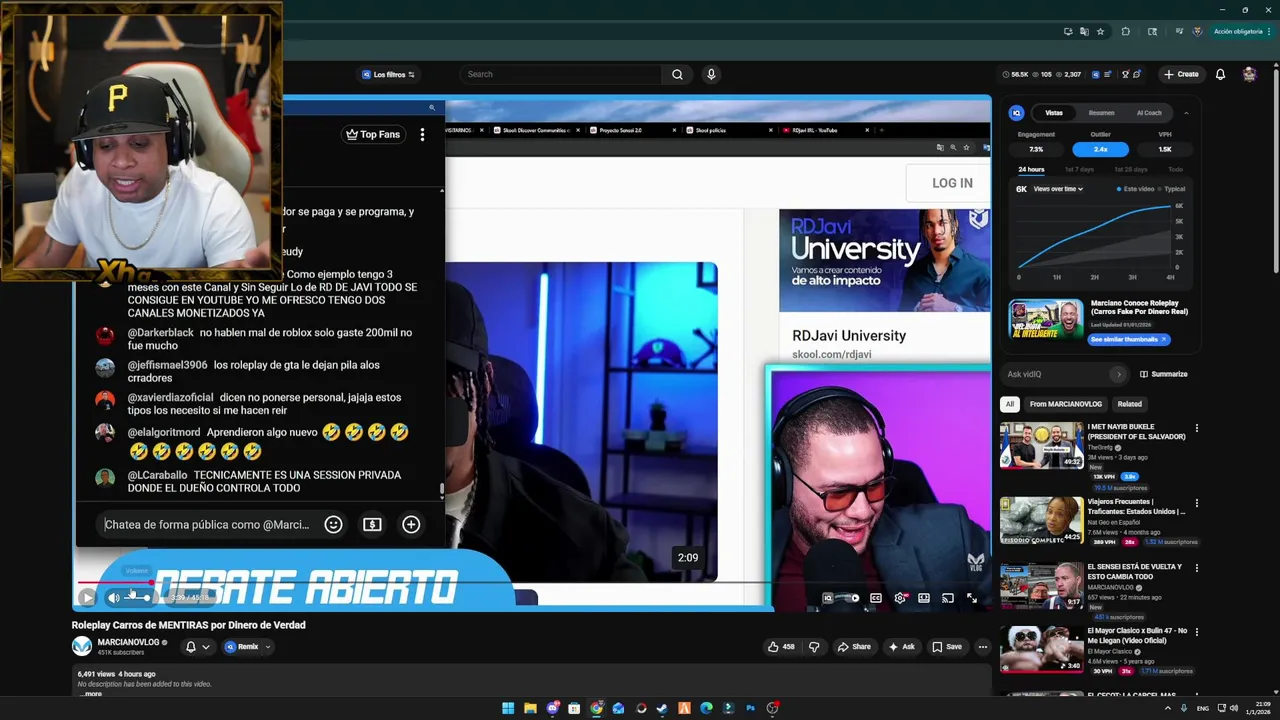Toggle closed captions on the player

tap(876, 598)
